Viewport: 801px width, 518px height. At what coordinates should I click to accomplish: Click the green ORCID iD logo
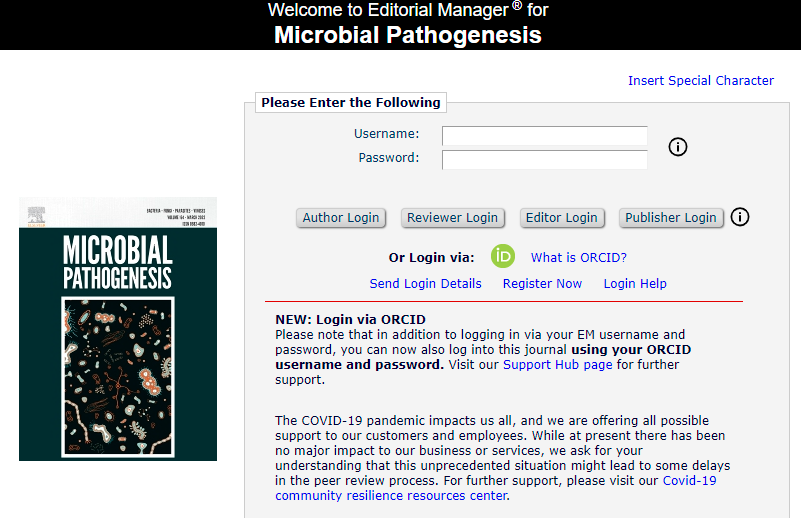pyautogui.click(x=502, y=256)
